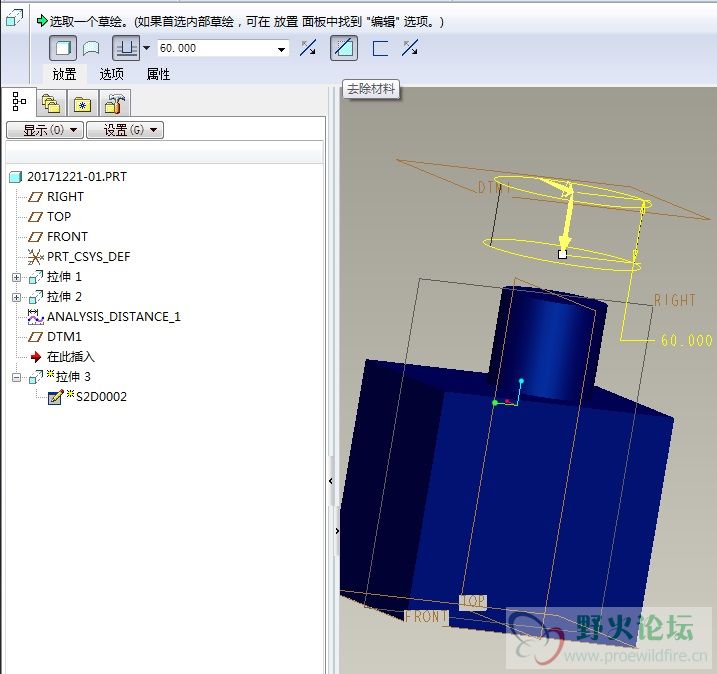Image resolution: width=717 pixels, height=674 pixels.
Task: Click the TOP plane label in viewport
Action: (x=473, y=602)
